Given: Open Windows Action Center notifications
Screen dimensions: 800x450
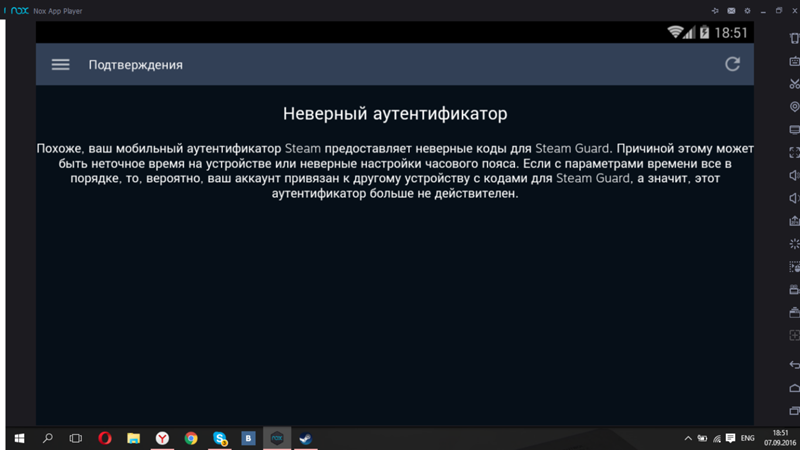Looking at the screenshot, I should pyautogui.click(x=731, y=438).
